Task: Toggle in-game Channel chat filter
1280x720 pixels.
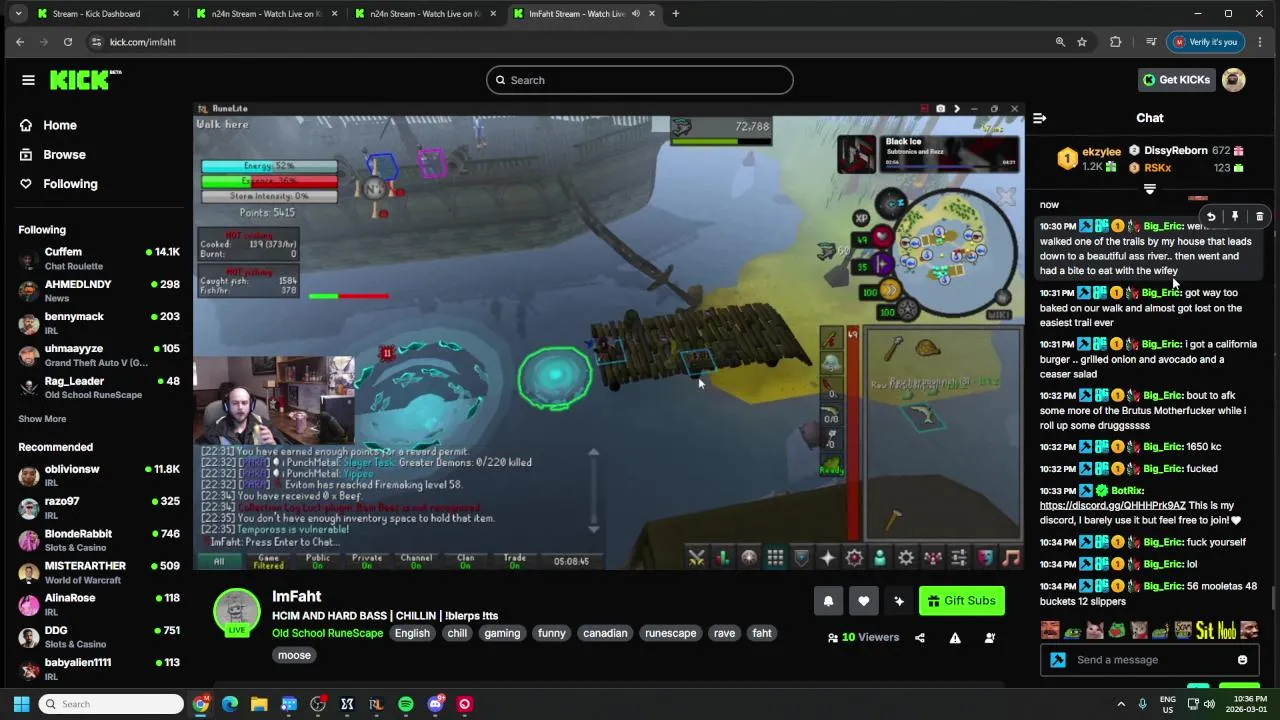Action: (x=416, y=561)
